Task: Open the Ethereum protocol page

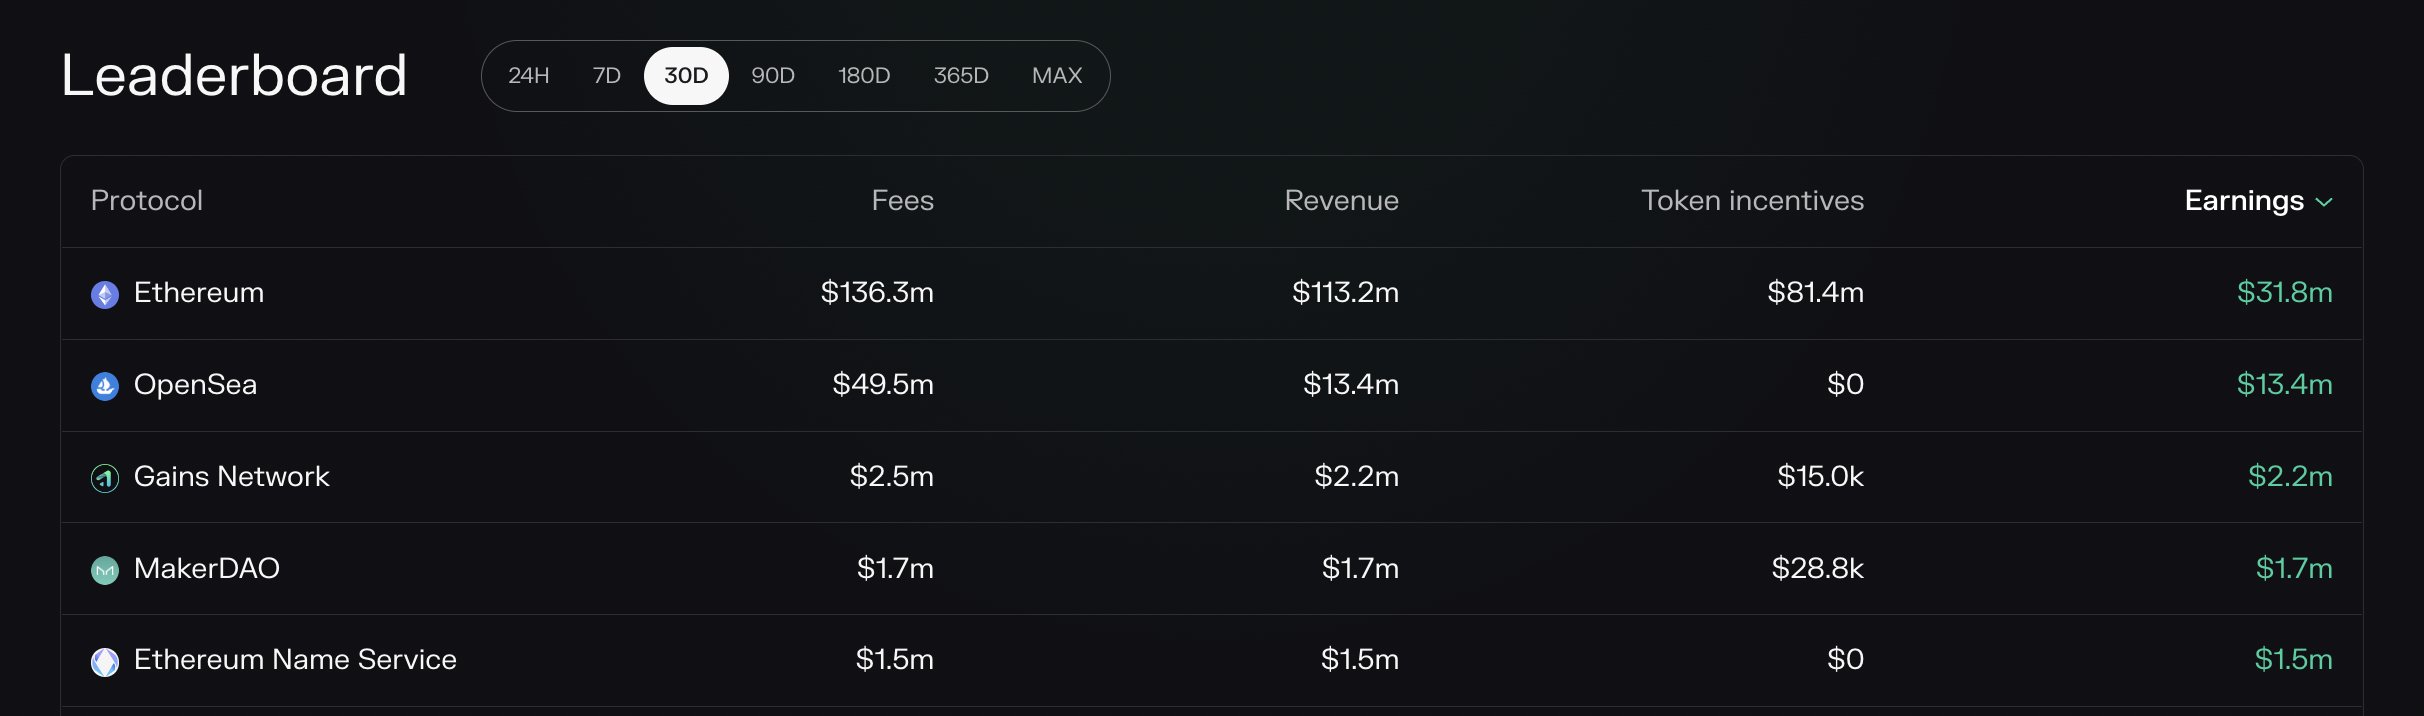Action: [199, 293]
